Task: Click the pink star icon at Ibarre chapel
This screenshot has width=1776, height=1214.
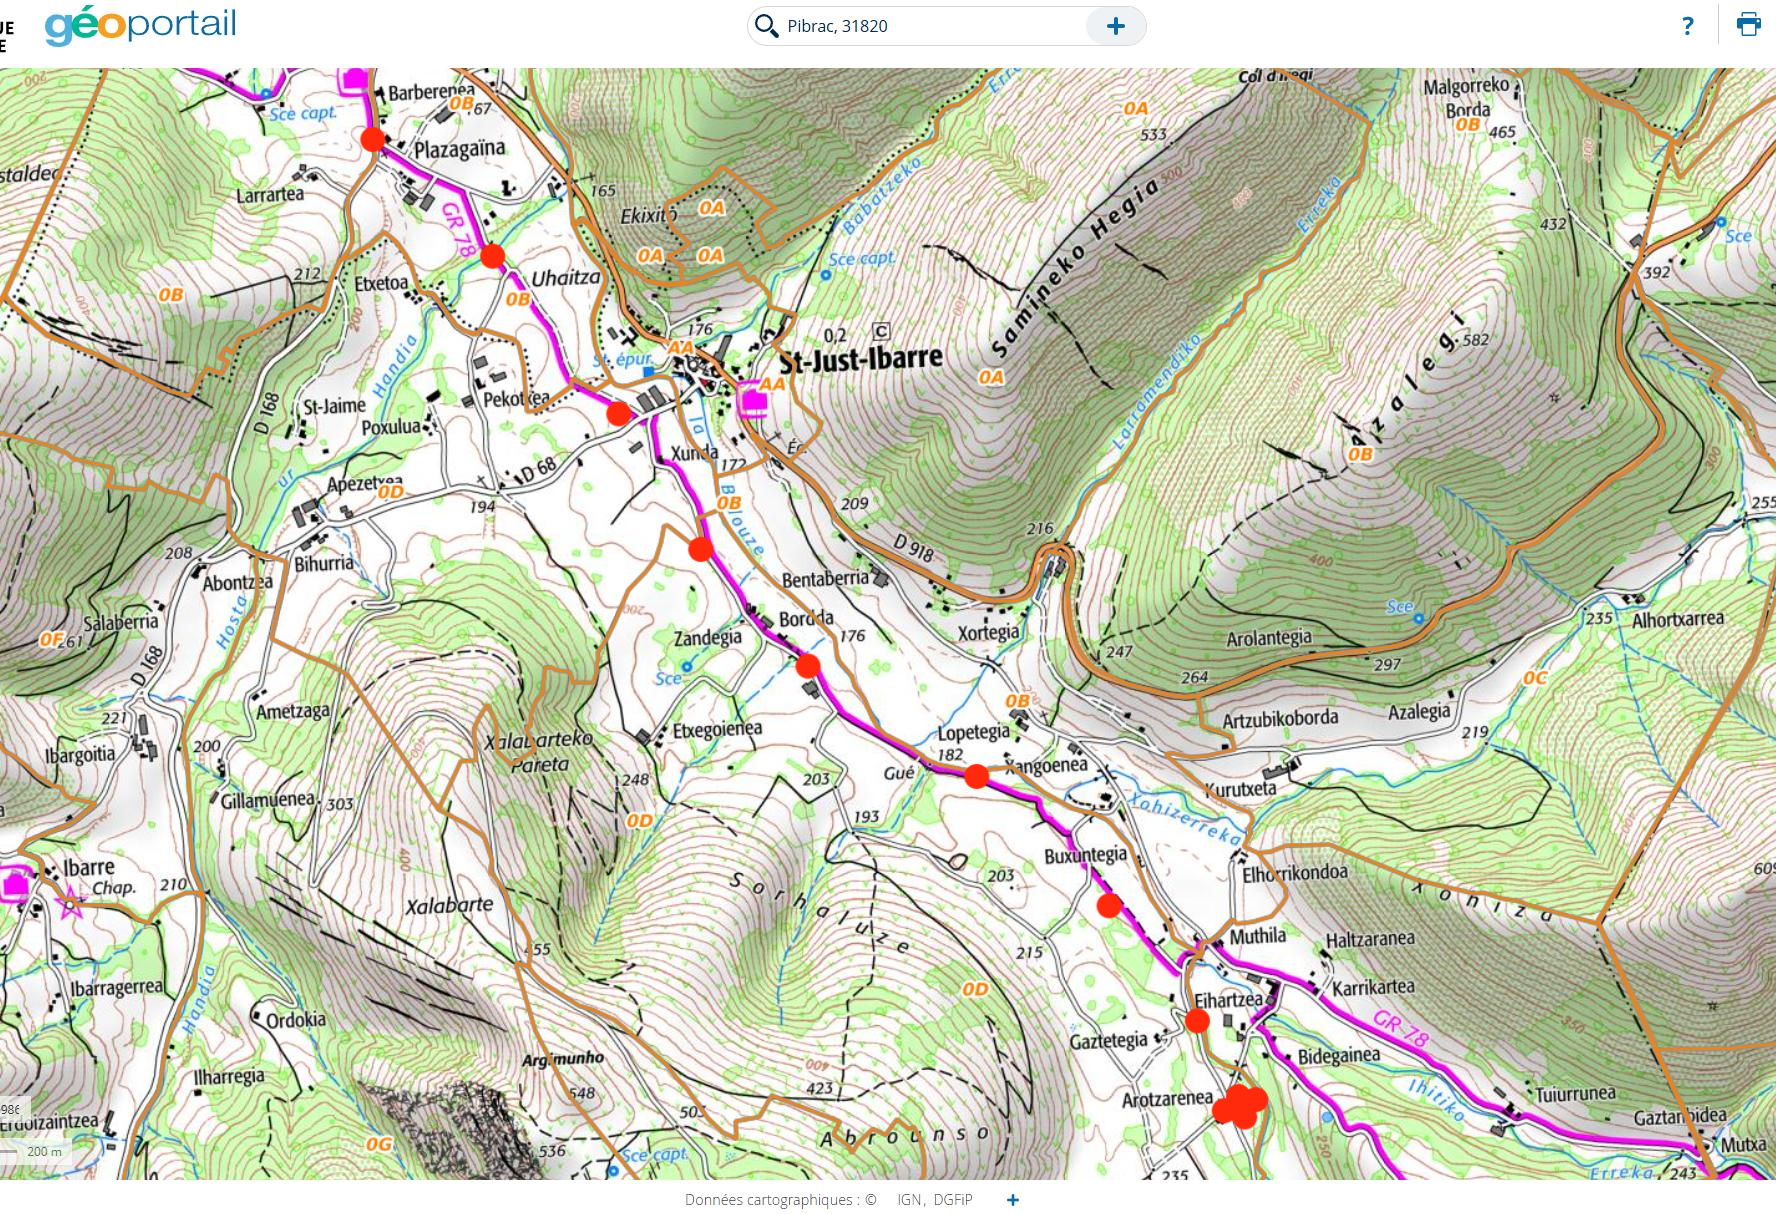Action: click(x=71, y=905)
